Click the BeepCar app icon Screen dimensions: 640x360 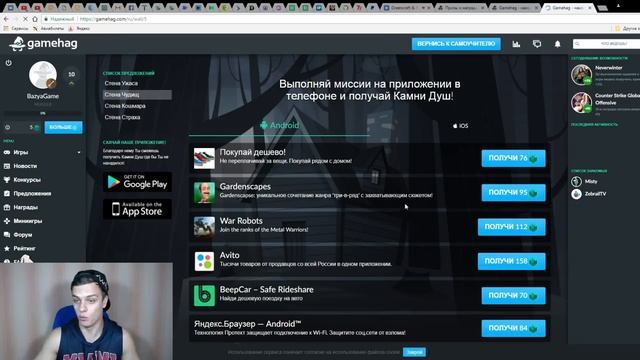pos(204,296)
